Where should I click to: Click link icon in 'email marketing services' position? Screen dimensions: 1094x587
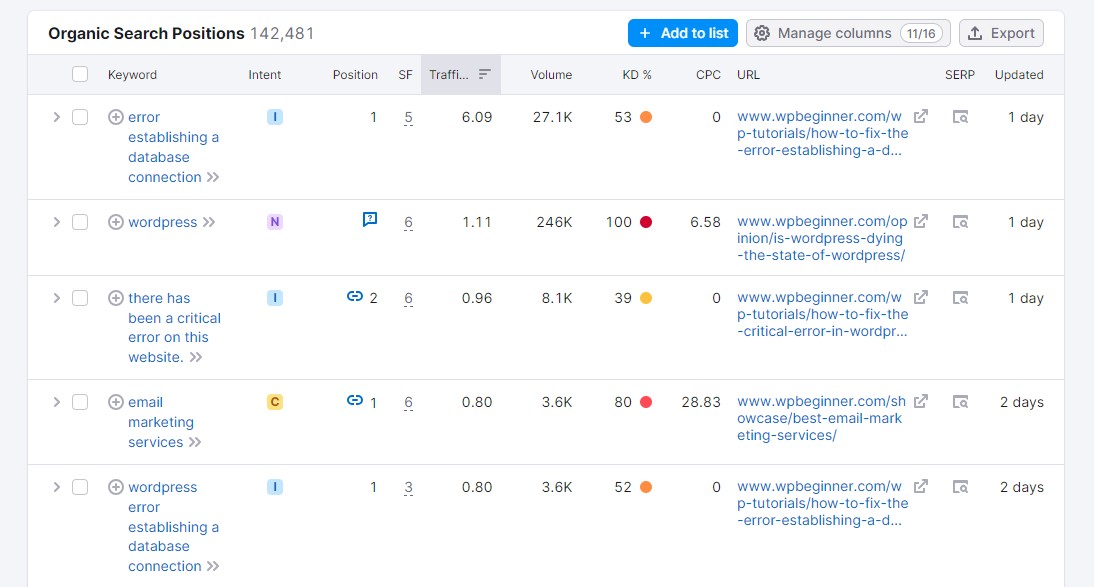(355, 401)
